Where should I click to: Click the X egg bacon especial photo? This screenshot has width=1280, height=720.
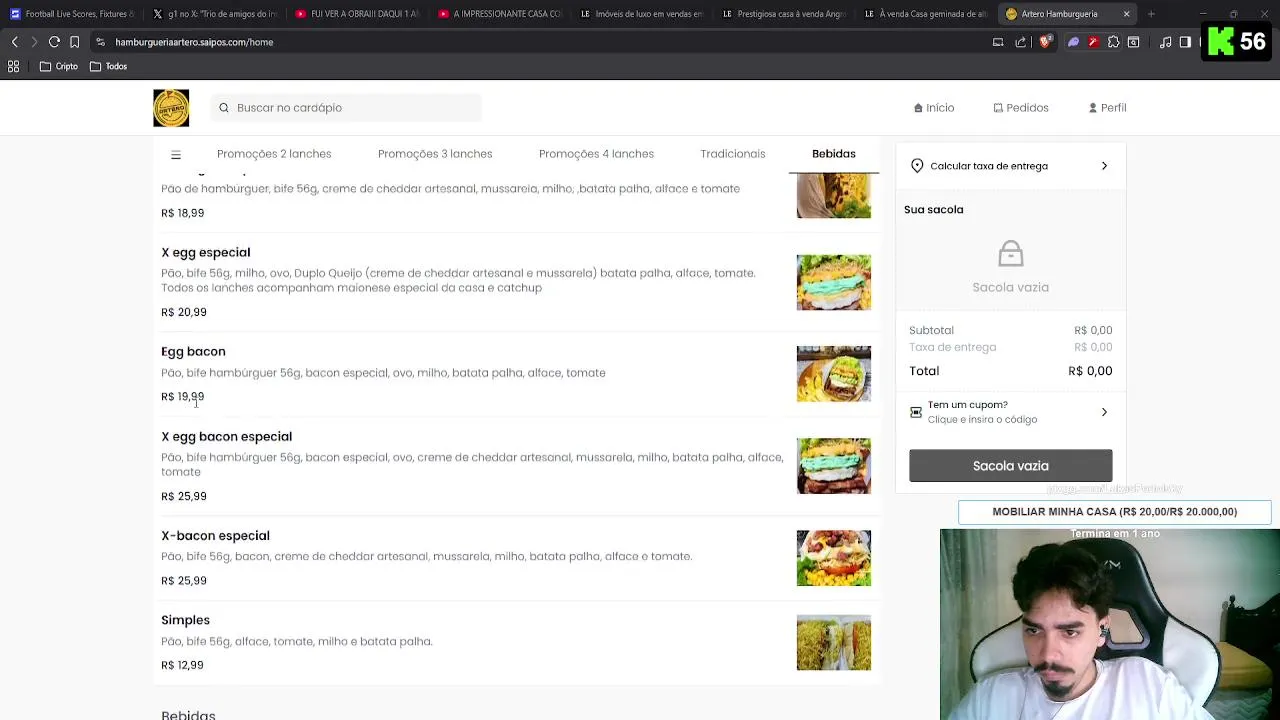834,466
